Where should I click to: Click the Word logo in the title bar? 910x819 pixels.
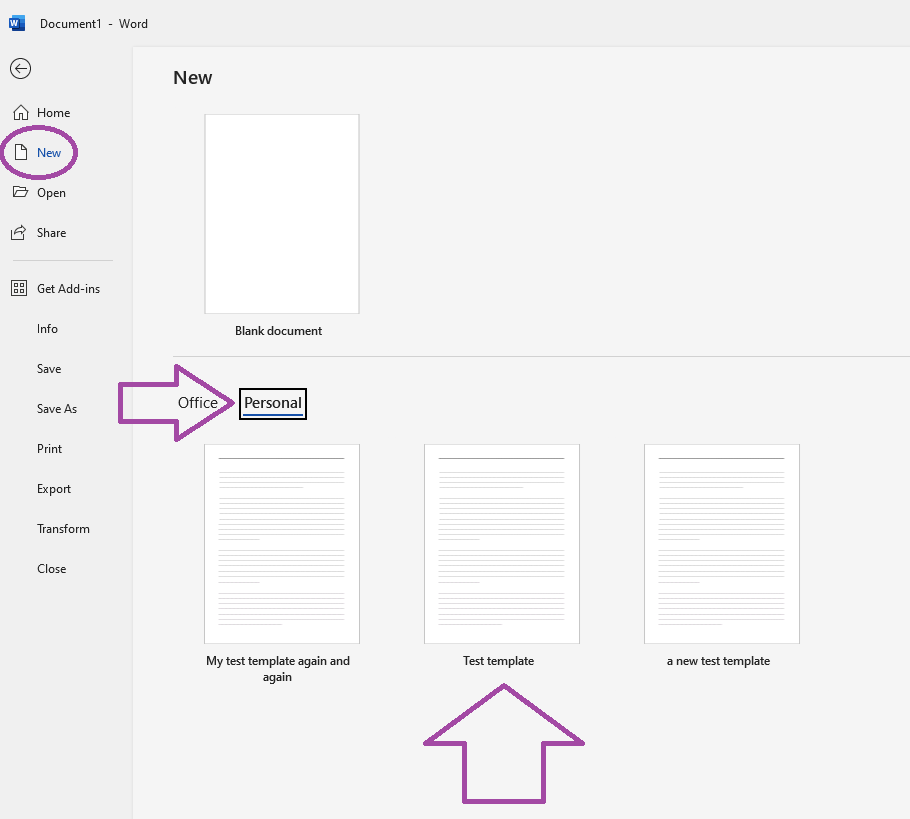tap(16, 22)
